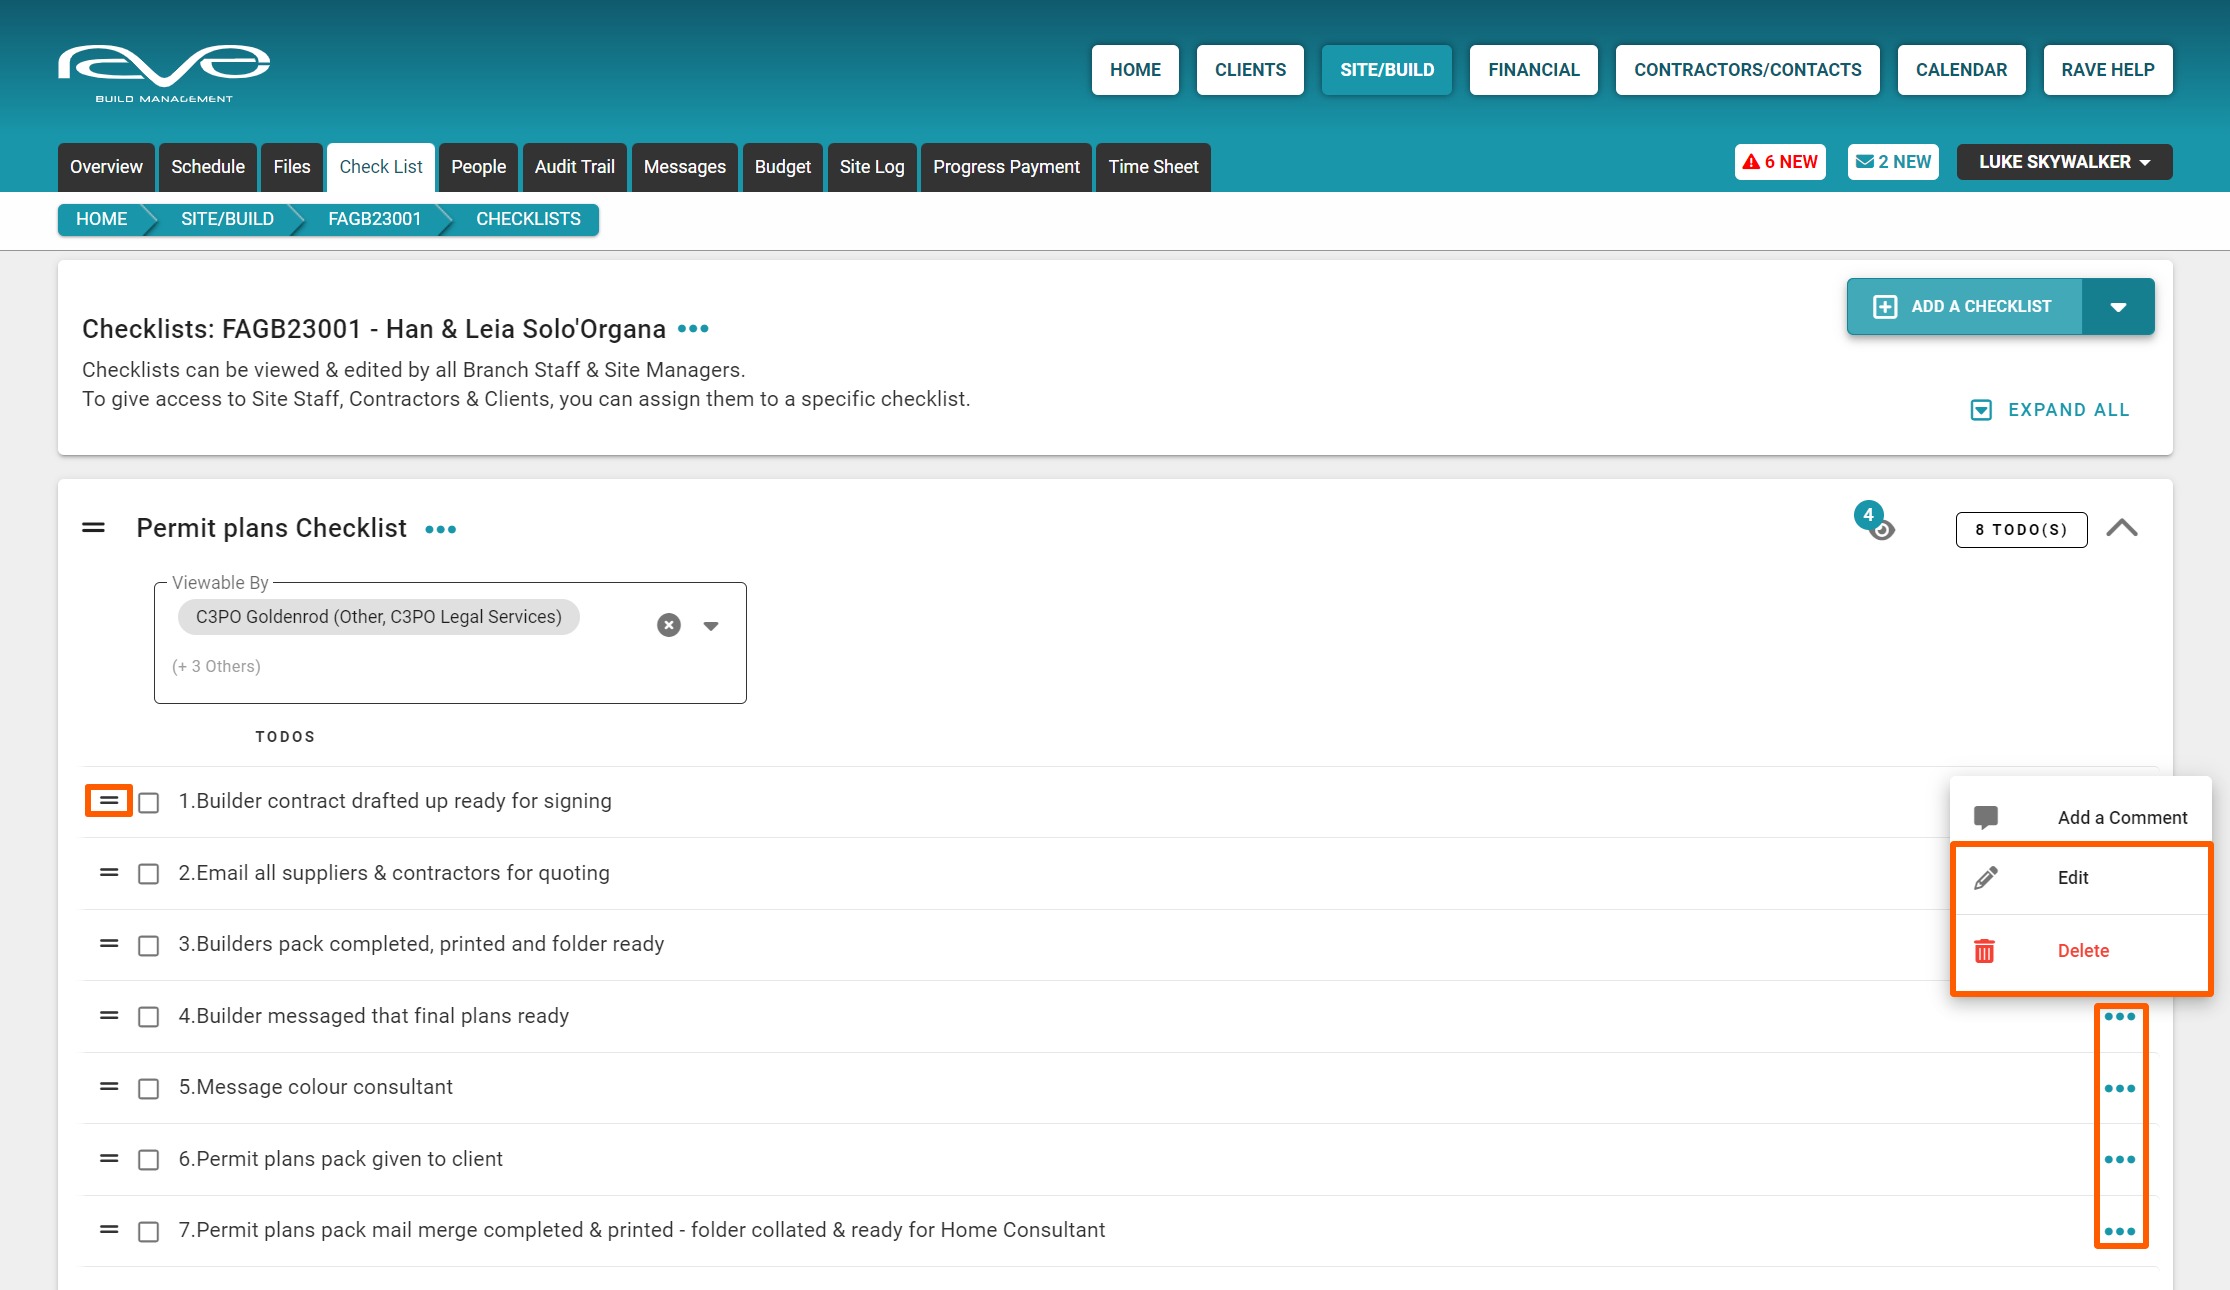This screenshot has width=2230, height=1290.
Task: Go to FAGB23001 breadcrumb
Action: [x=374, y=219]
